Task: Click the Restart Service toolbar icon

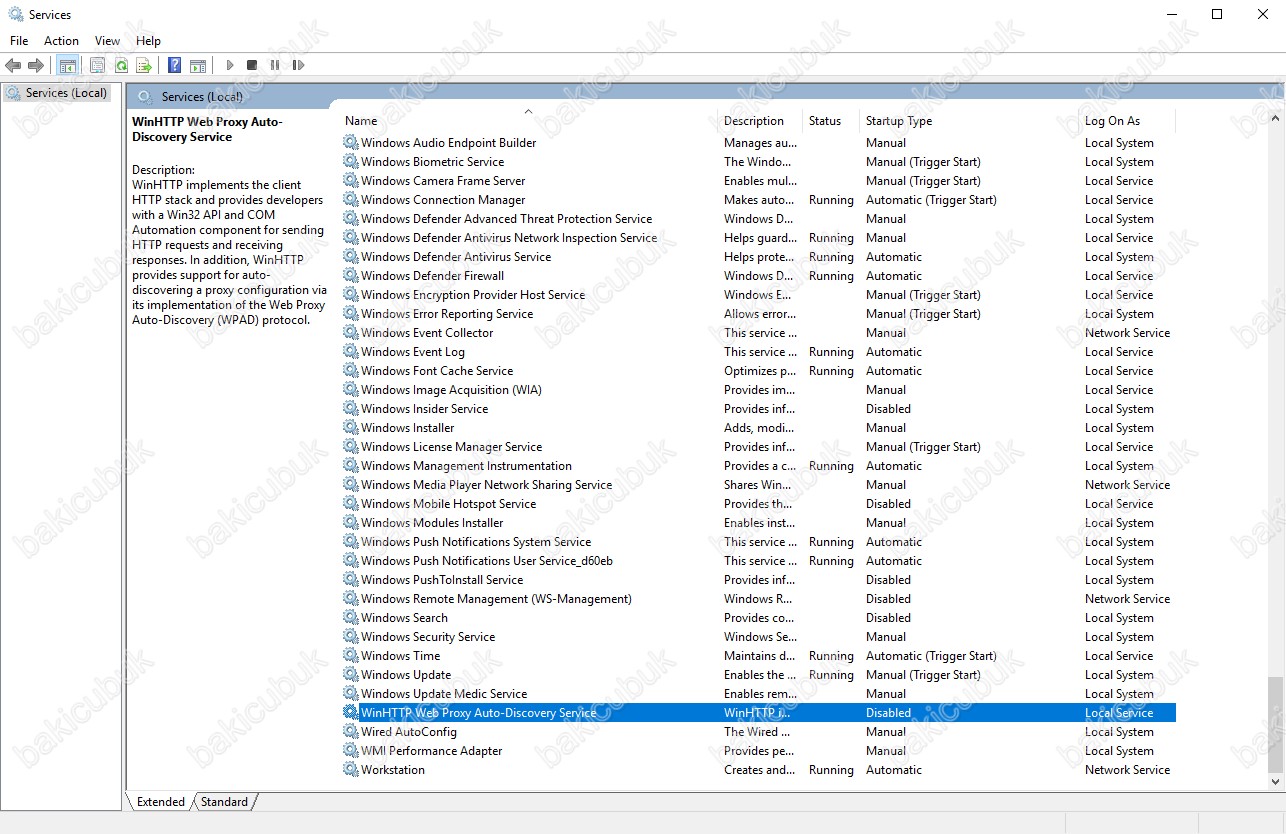Action: (x=298, y=65)
